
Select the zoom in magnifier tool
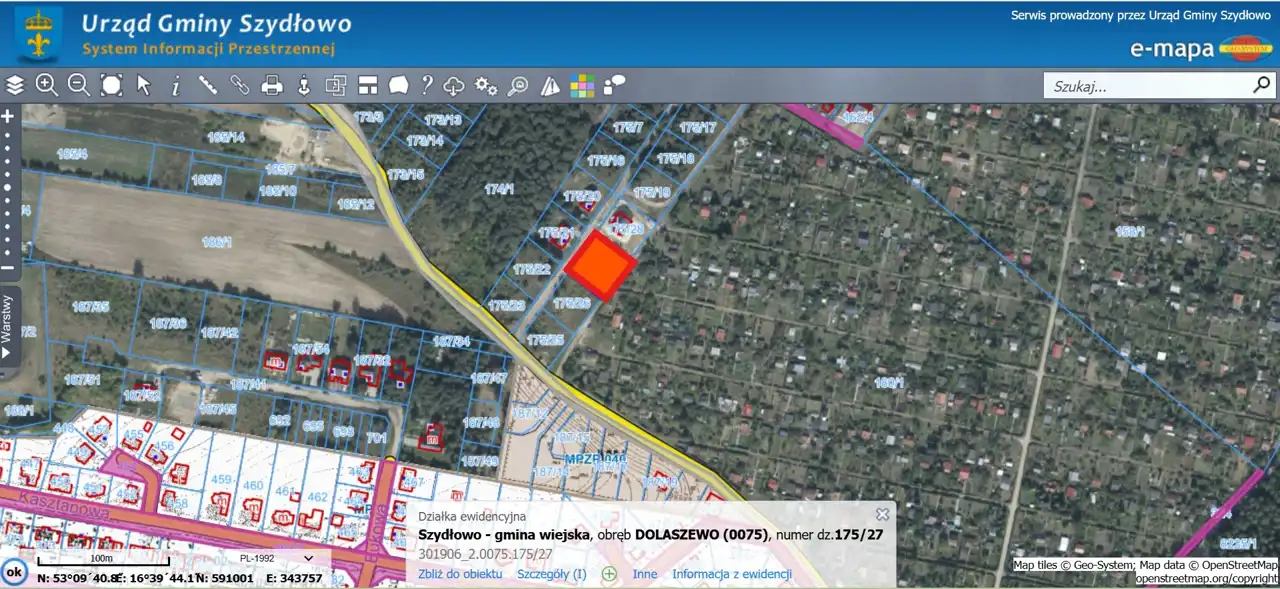click(x=46, y=85)
